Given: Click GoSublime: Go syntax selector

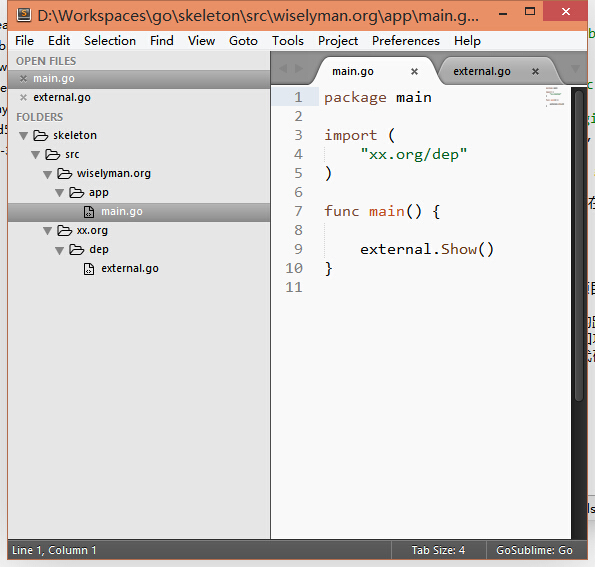Looking at the screenshot, I should [x=534, y=550].
